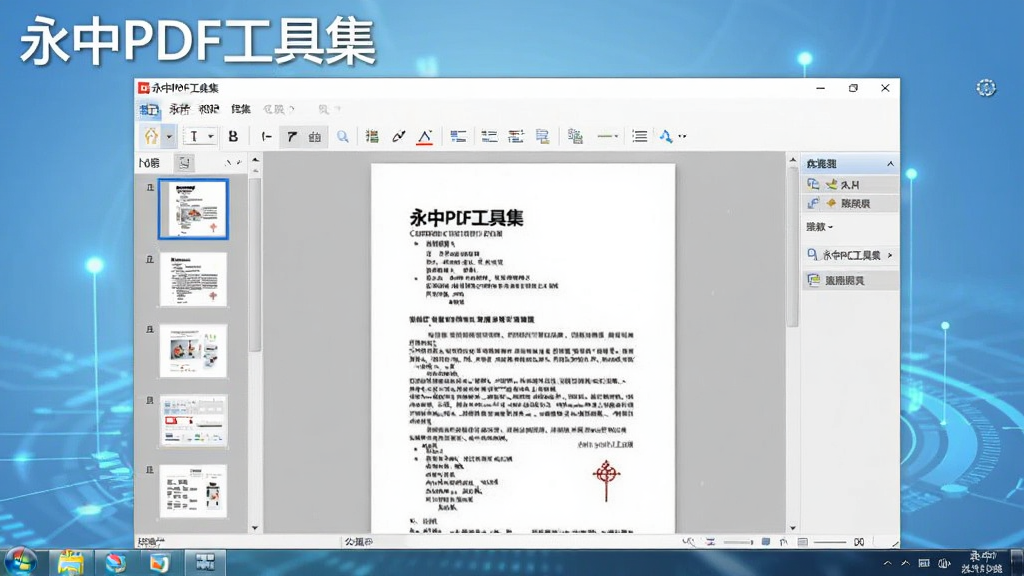Click the blue shape icon before the overflow dots
Image resolution: width=1024 pixels, height=576 pixels.
(665, 136)
